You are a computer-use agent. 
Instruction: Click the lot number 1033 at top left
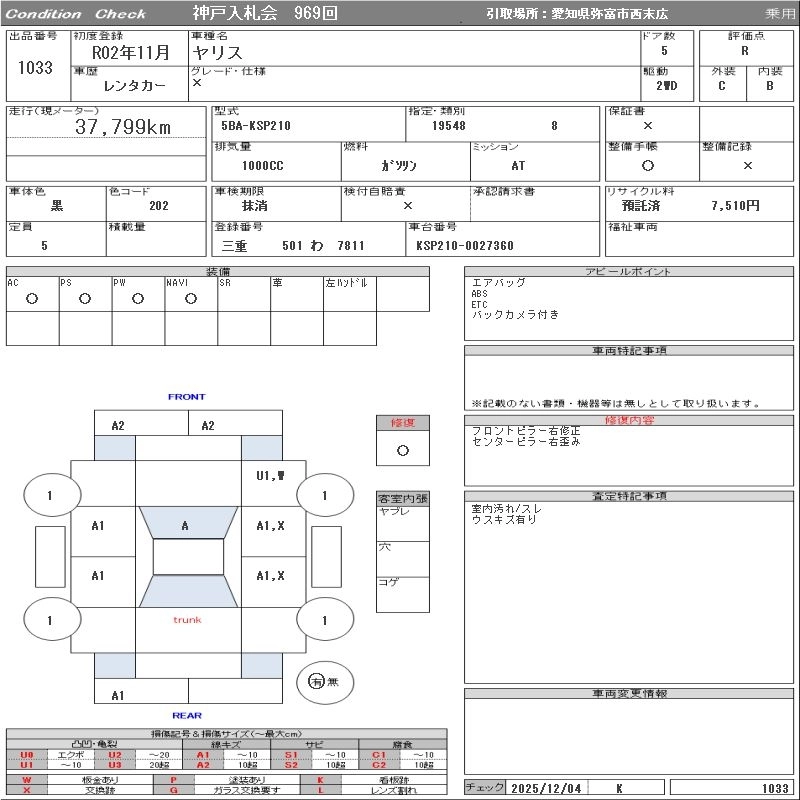pos(36,68)
